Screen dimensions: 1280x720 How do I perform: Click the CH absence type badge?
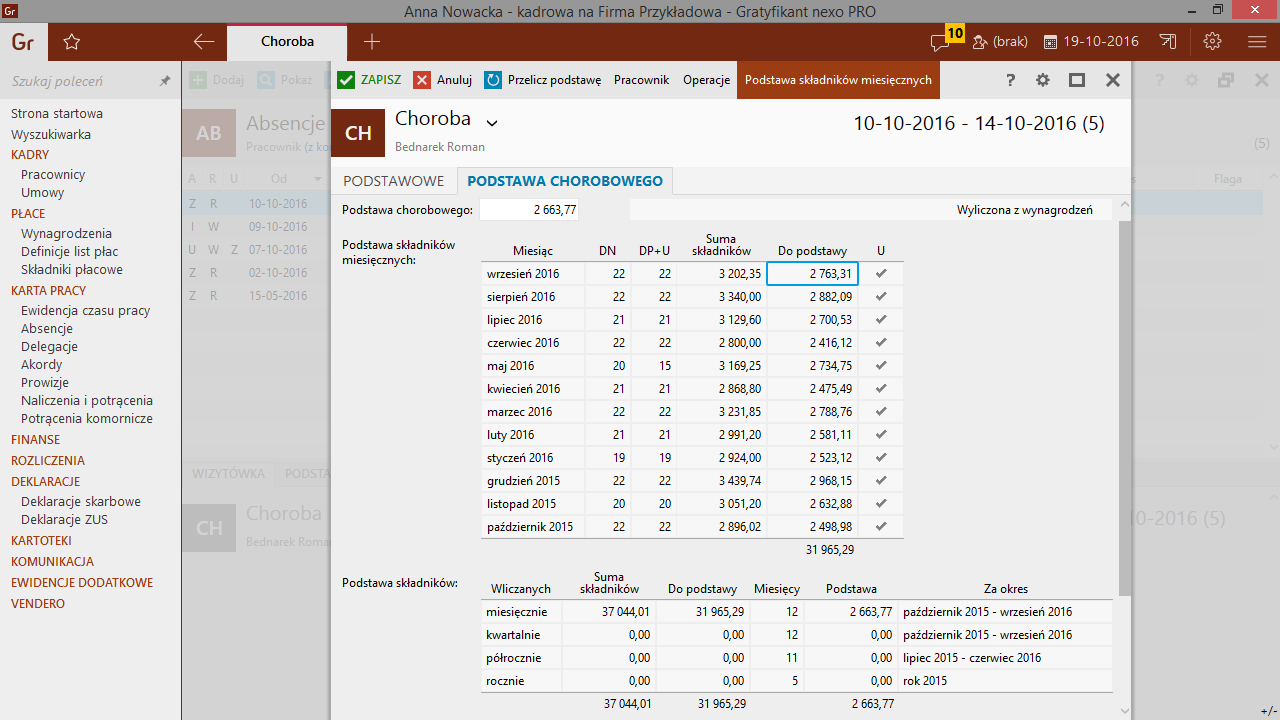coord(358,133)
